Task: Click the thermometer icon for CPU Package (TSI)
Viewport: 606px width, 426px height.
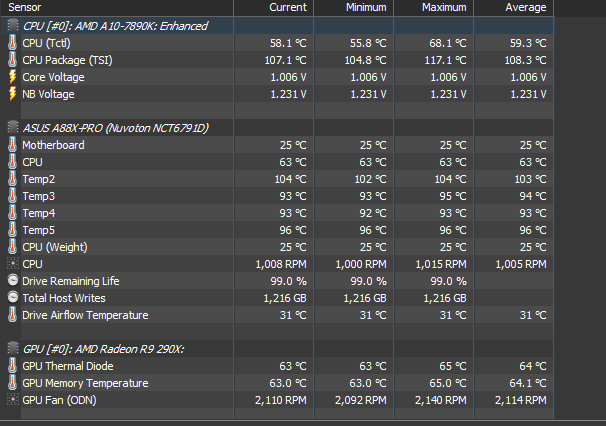Action: [x=12, y=60]
